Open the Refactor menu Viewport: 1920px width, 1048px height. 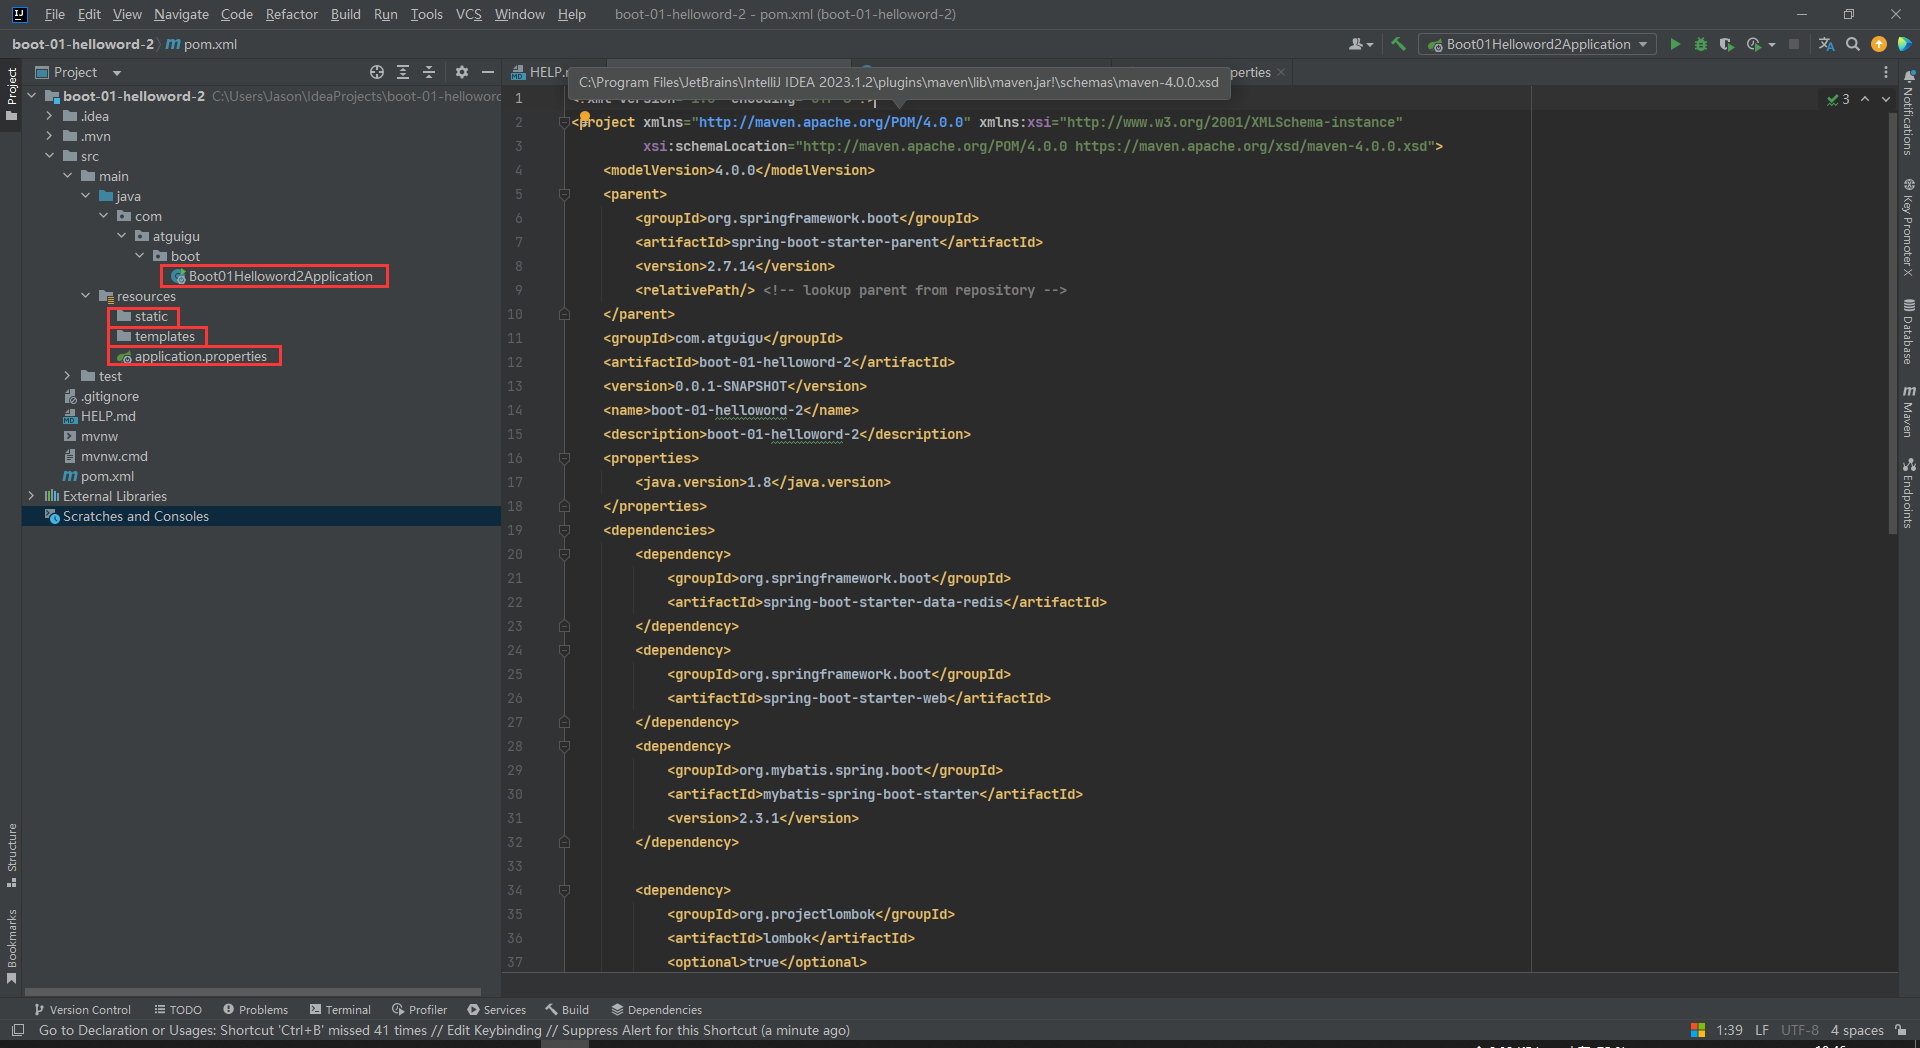[x=291, y=14]
